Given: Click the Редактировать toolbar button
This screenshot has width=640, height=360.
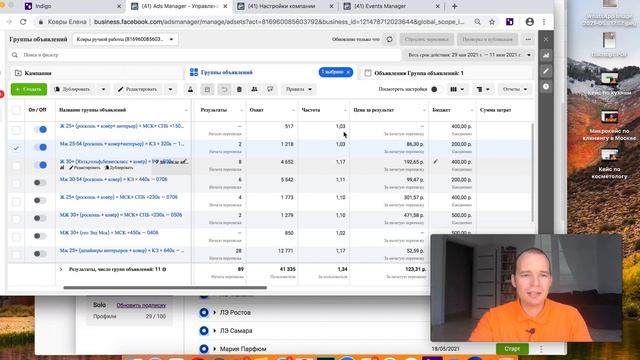Looking at the screenshot, I should coord(138,89).
